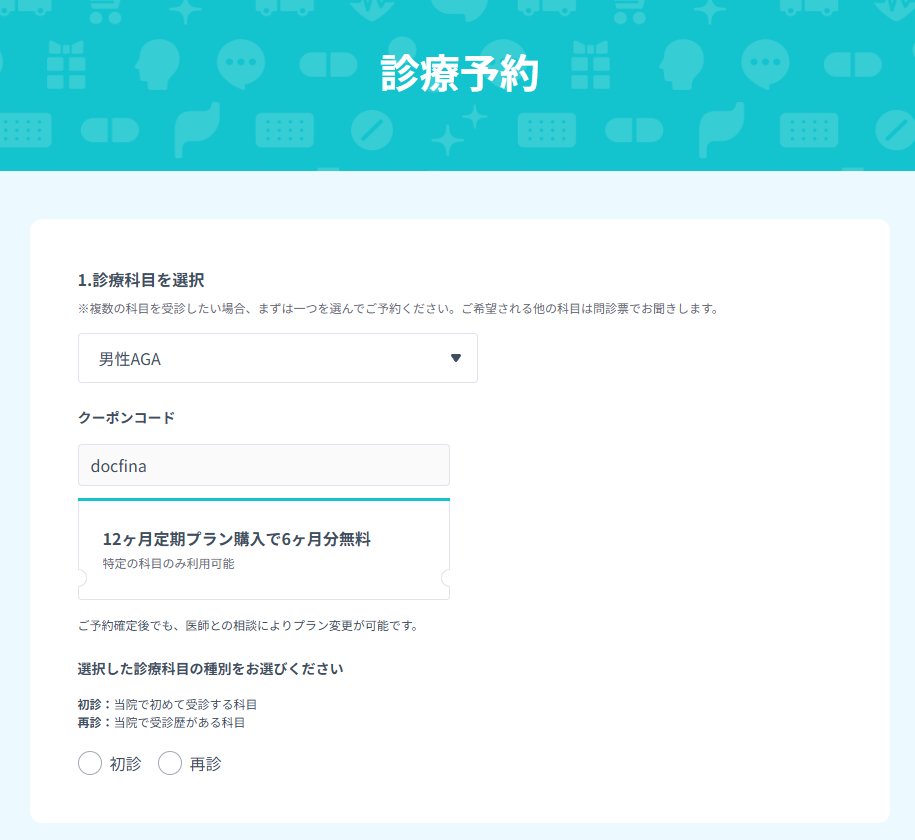This screenshot has height=840, width=915.
Task: Expand the dropdown using its triangle arrow
Action: (x=456, y=358)
